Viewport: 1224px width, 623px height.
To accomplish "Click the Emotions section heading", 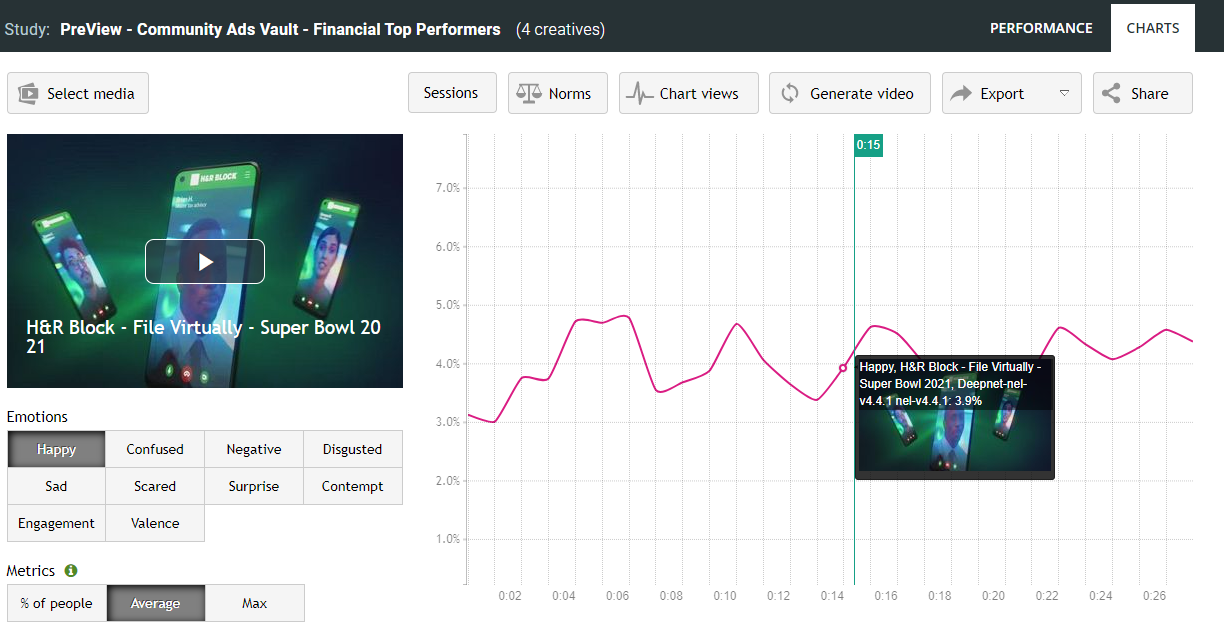I will pyautogui.click(x=37, y=417).
